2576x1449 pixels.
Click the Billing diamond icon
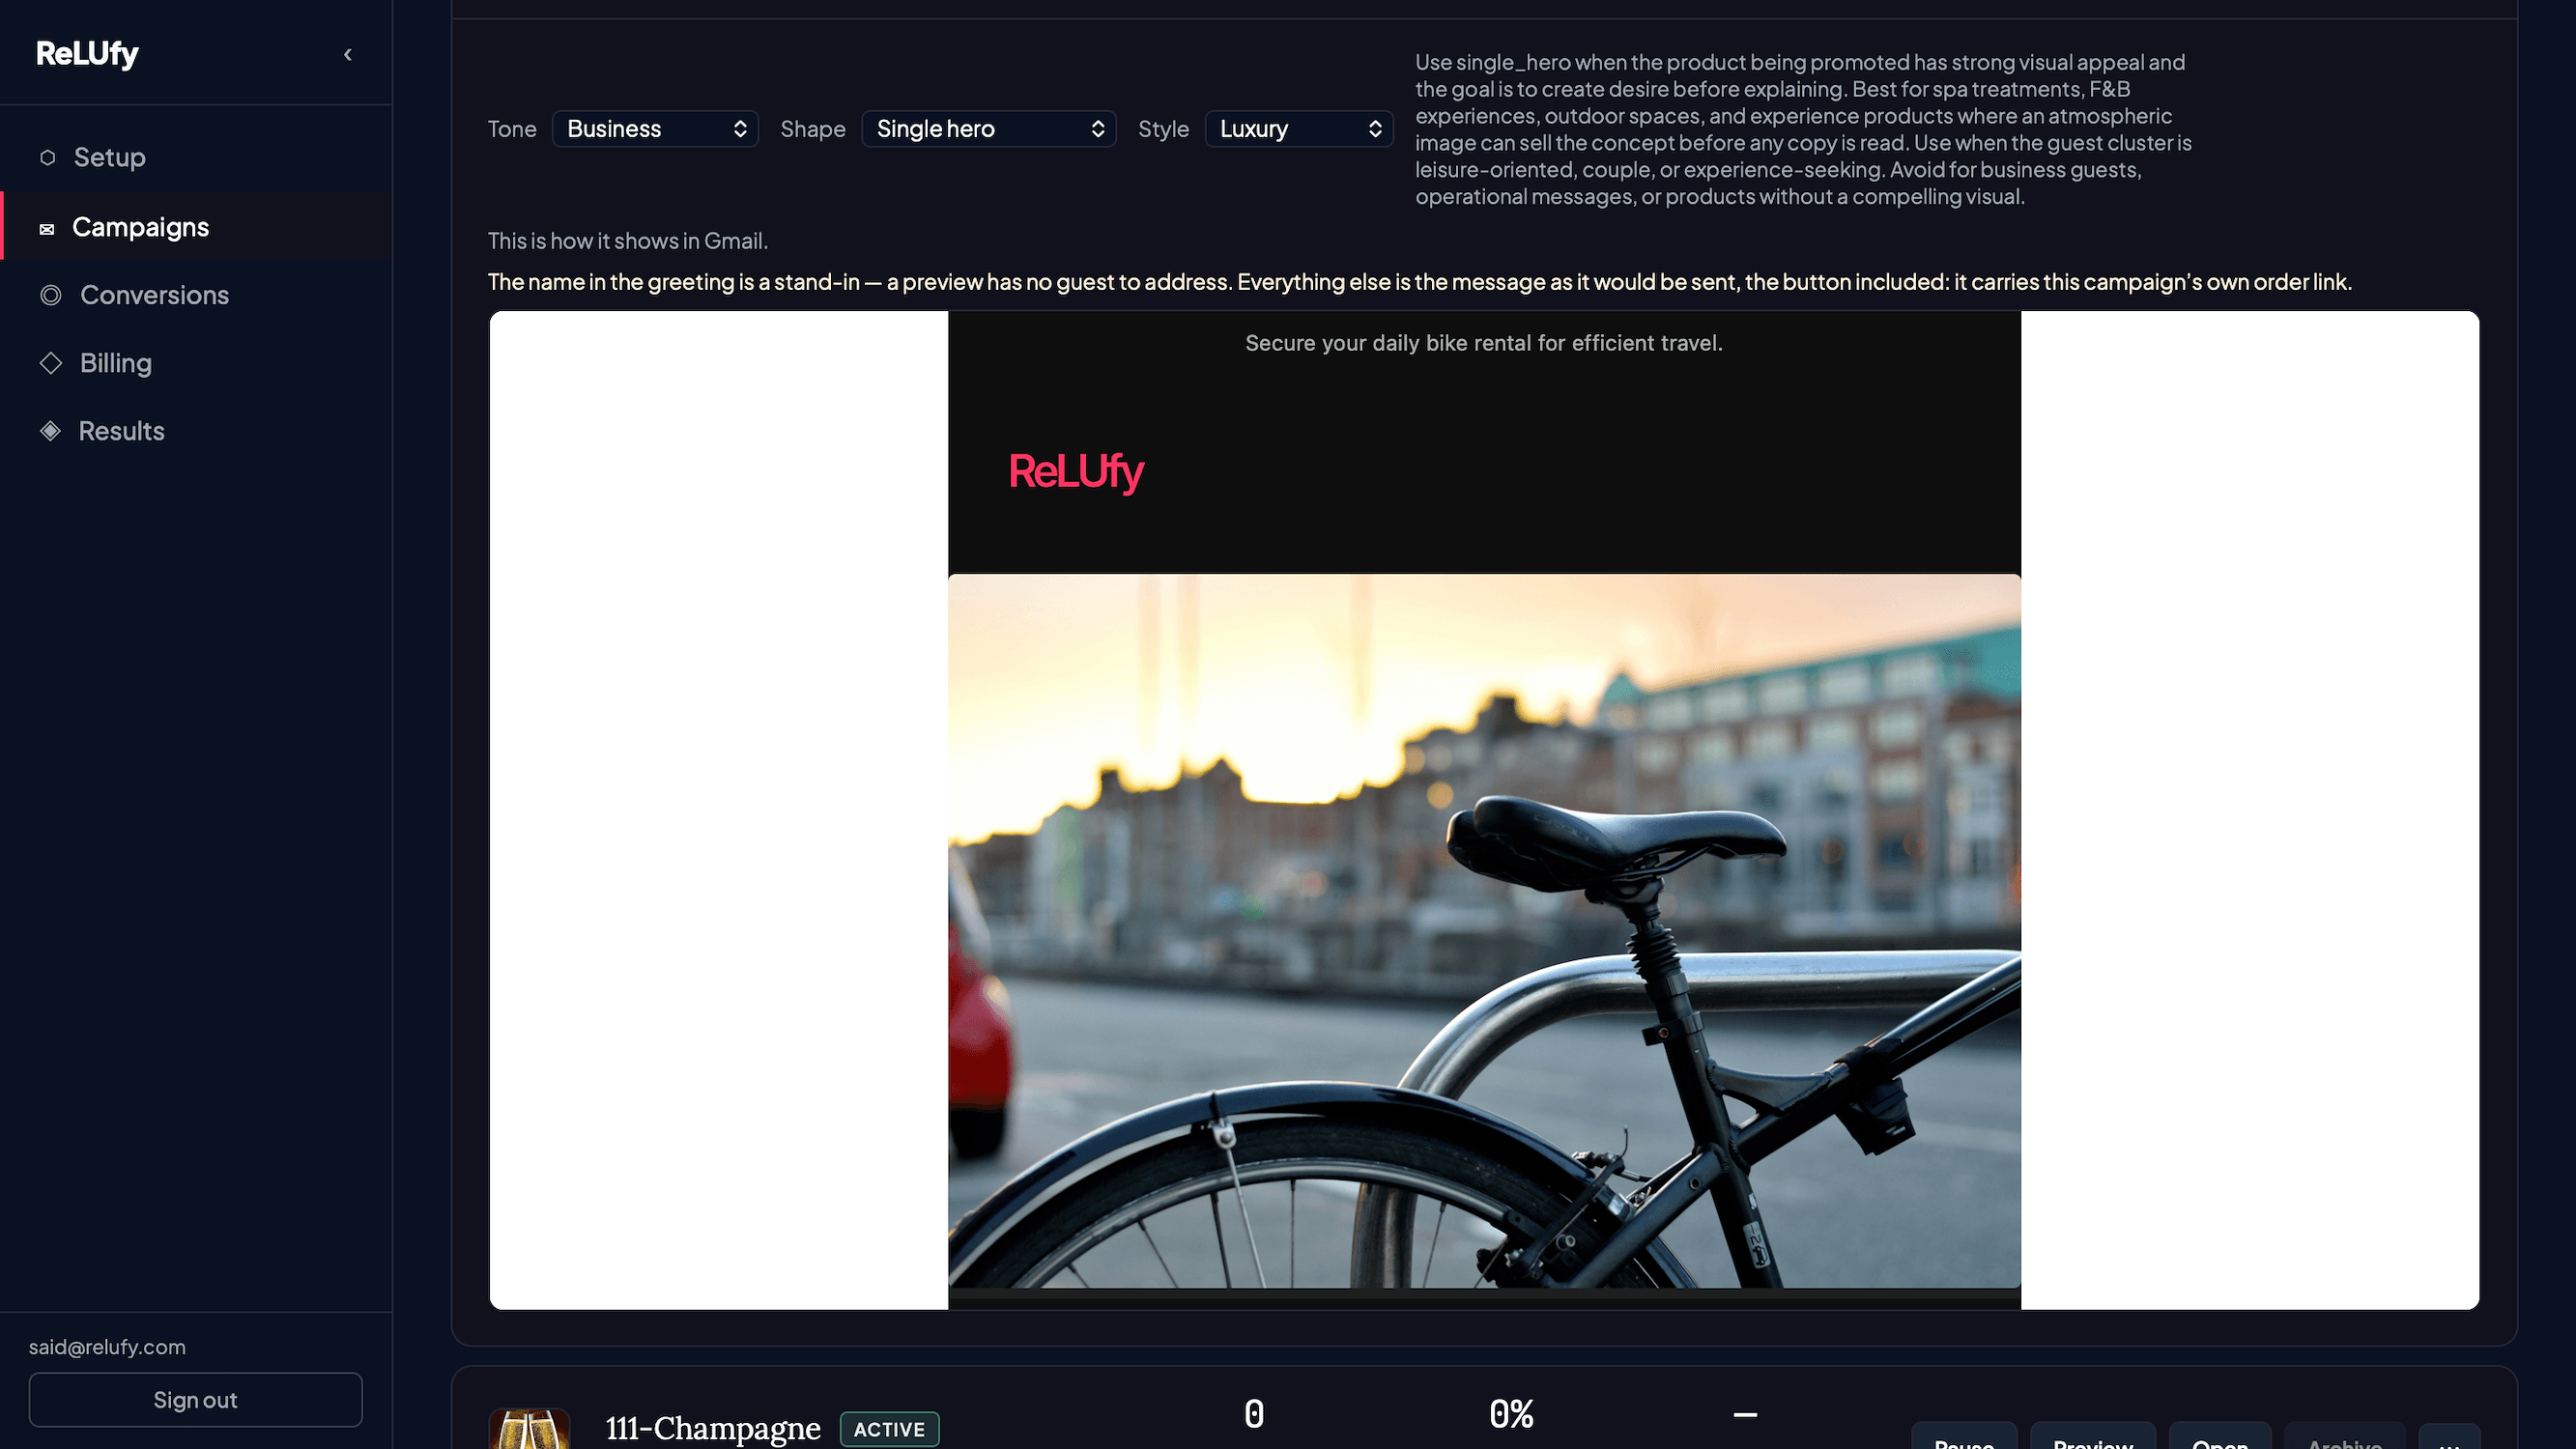pyautogui.click(x=51, y=363)
